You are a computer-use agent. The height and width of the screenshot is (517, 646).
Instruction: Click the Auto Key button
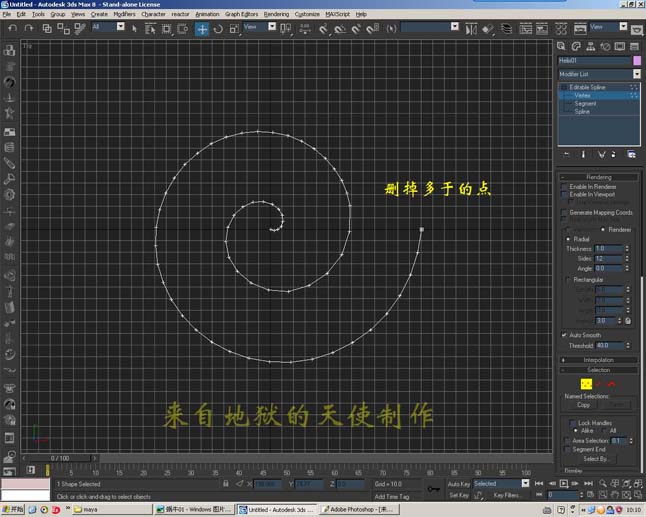coord(459,484)
